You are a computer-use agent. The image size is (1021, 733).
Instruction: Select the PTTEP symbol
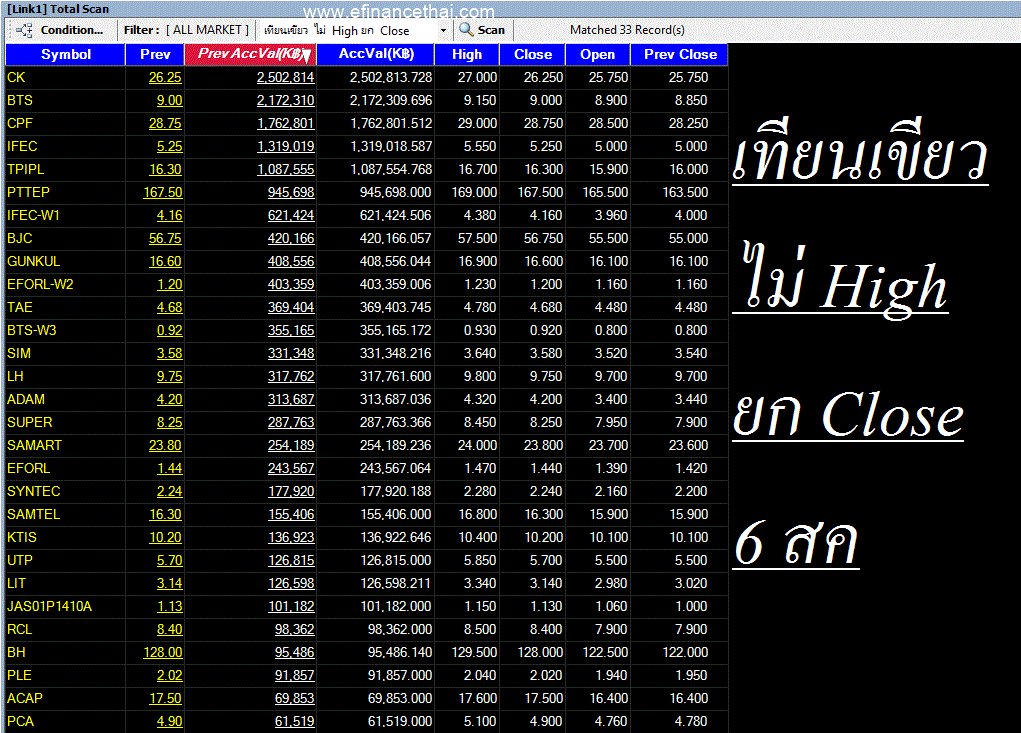coord(28,193)
